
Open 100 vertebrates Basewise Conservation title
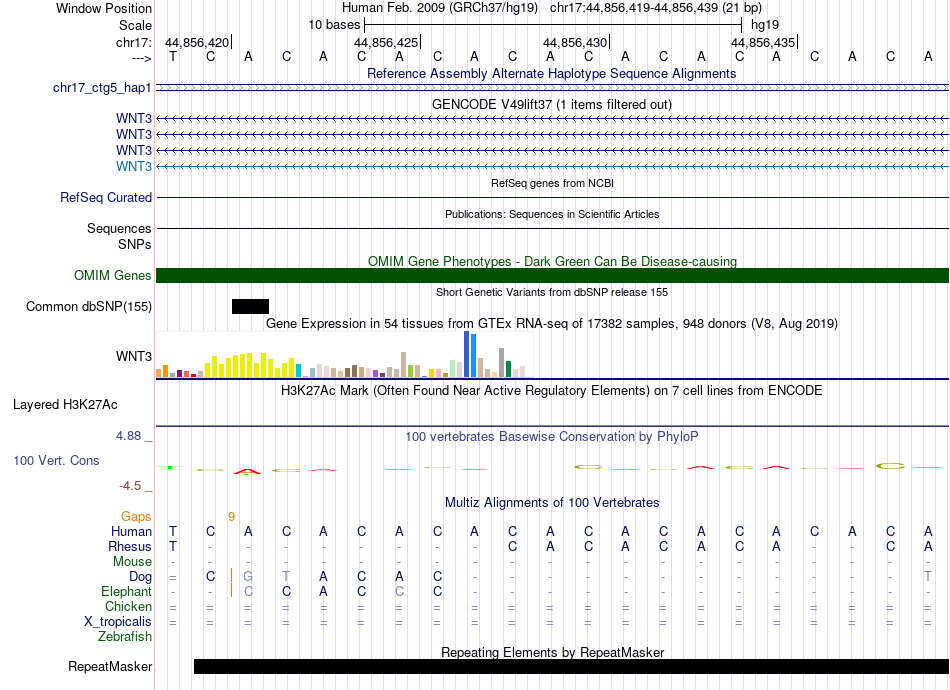(552, 436)
